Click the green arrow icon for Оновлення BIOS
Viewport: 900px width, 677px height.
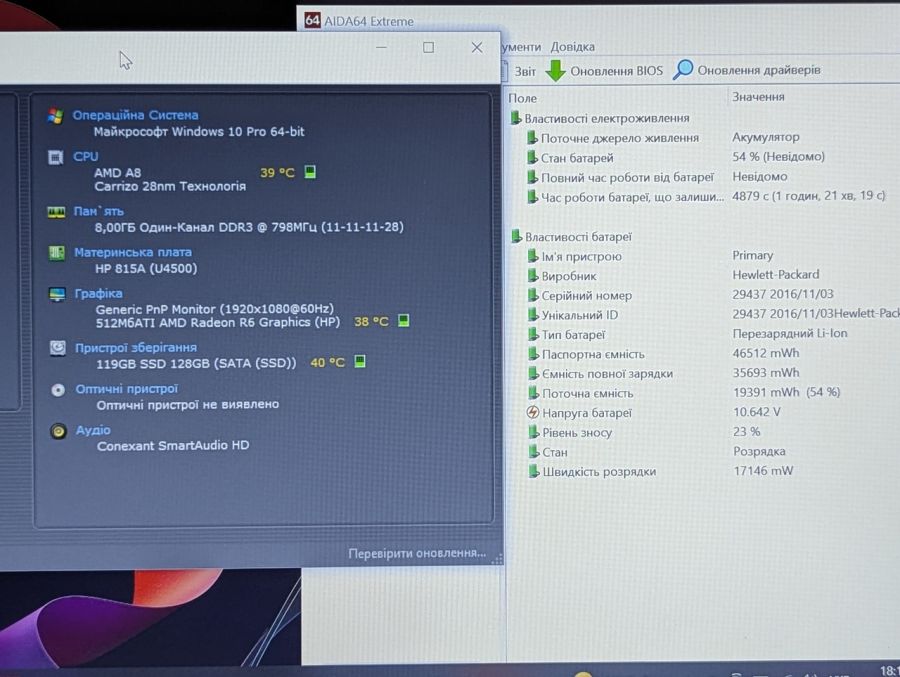click(x=555, y=71)
